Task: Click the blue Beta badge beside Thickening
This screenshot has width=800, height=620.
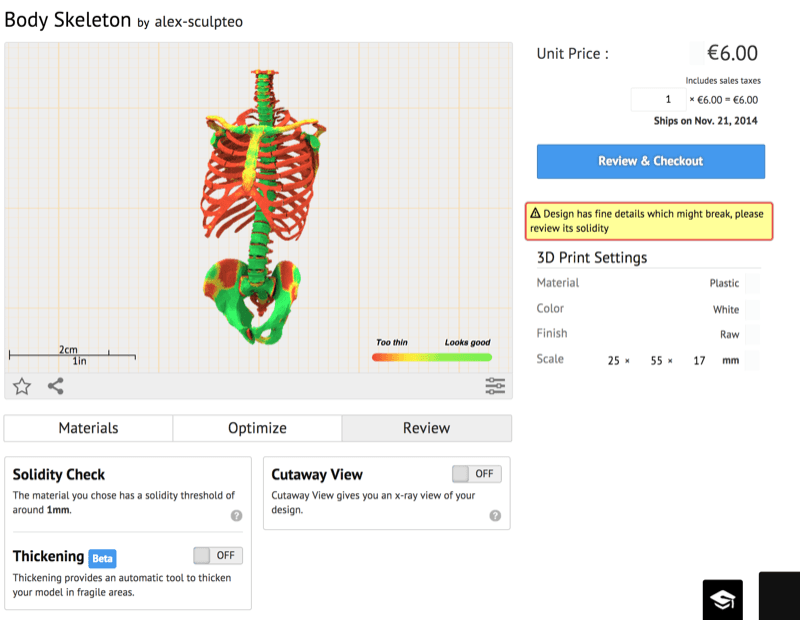Action: (102, 558)
